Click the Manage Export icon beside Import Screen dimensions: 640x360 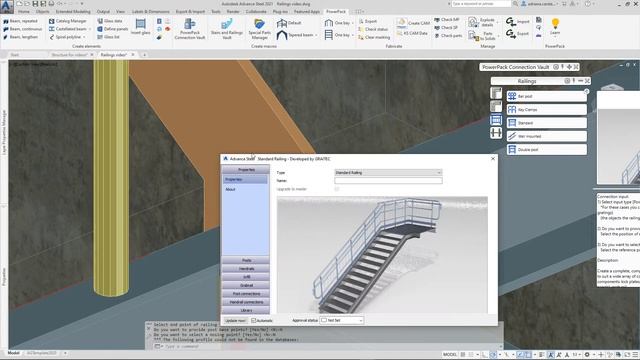(x=517, y=33)
